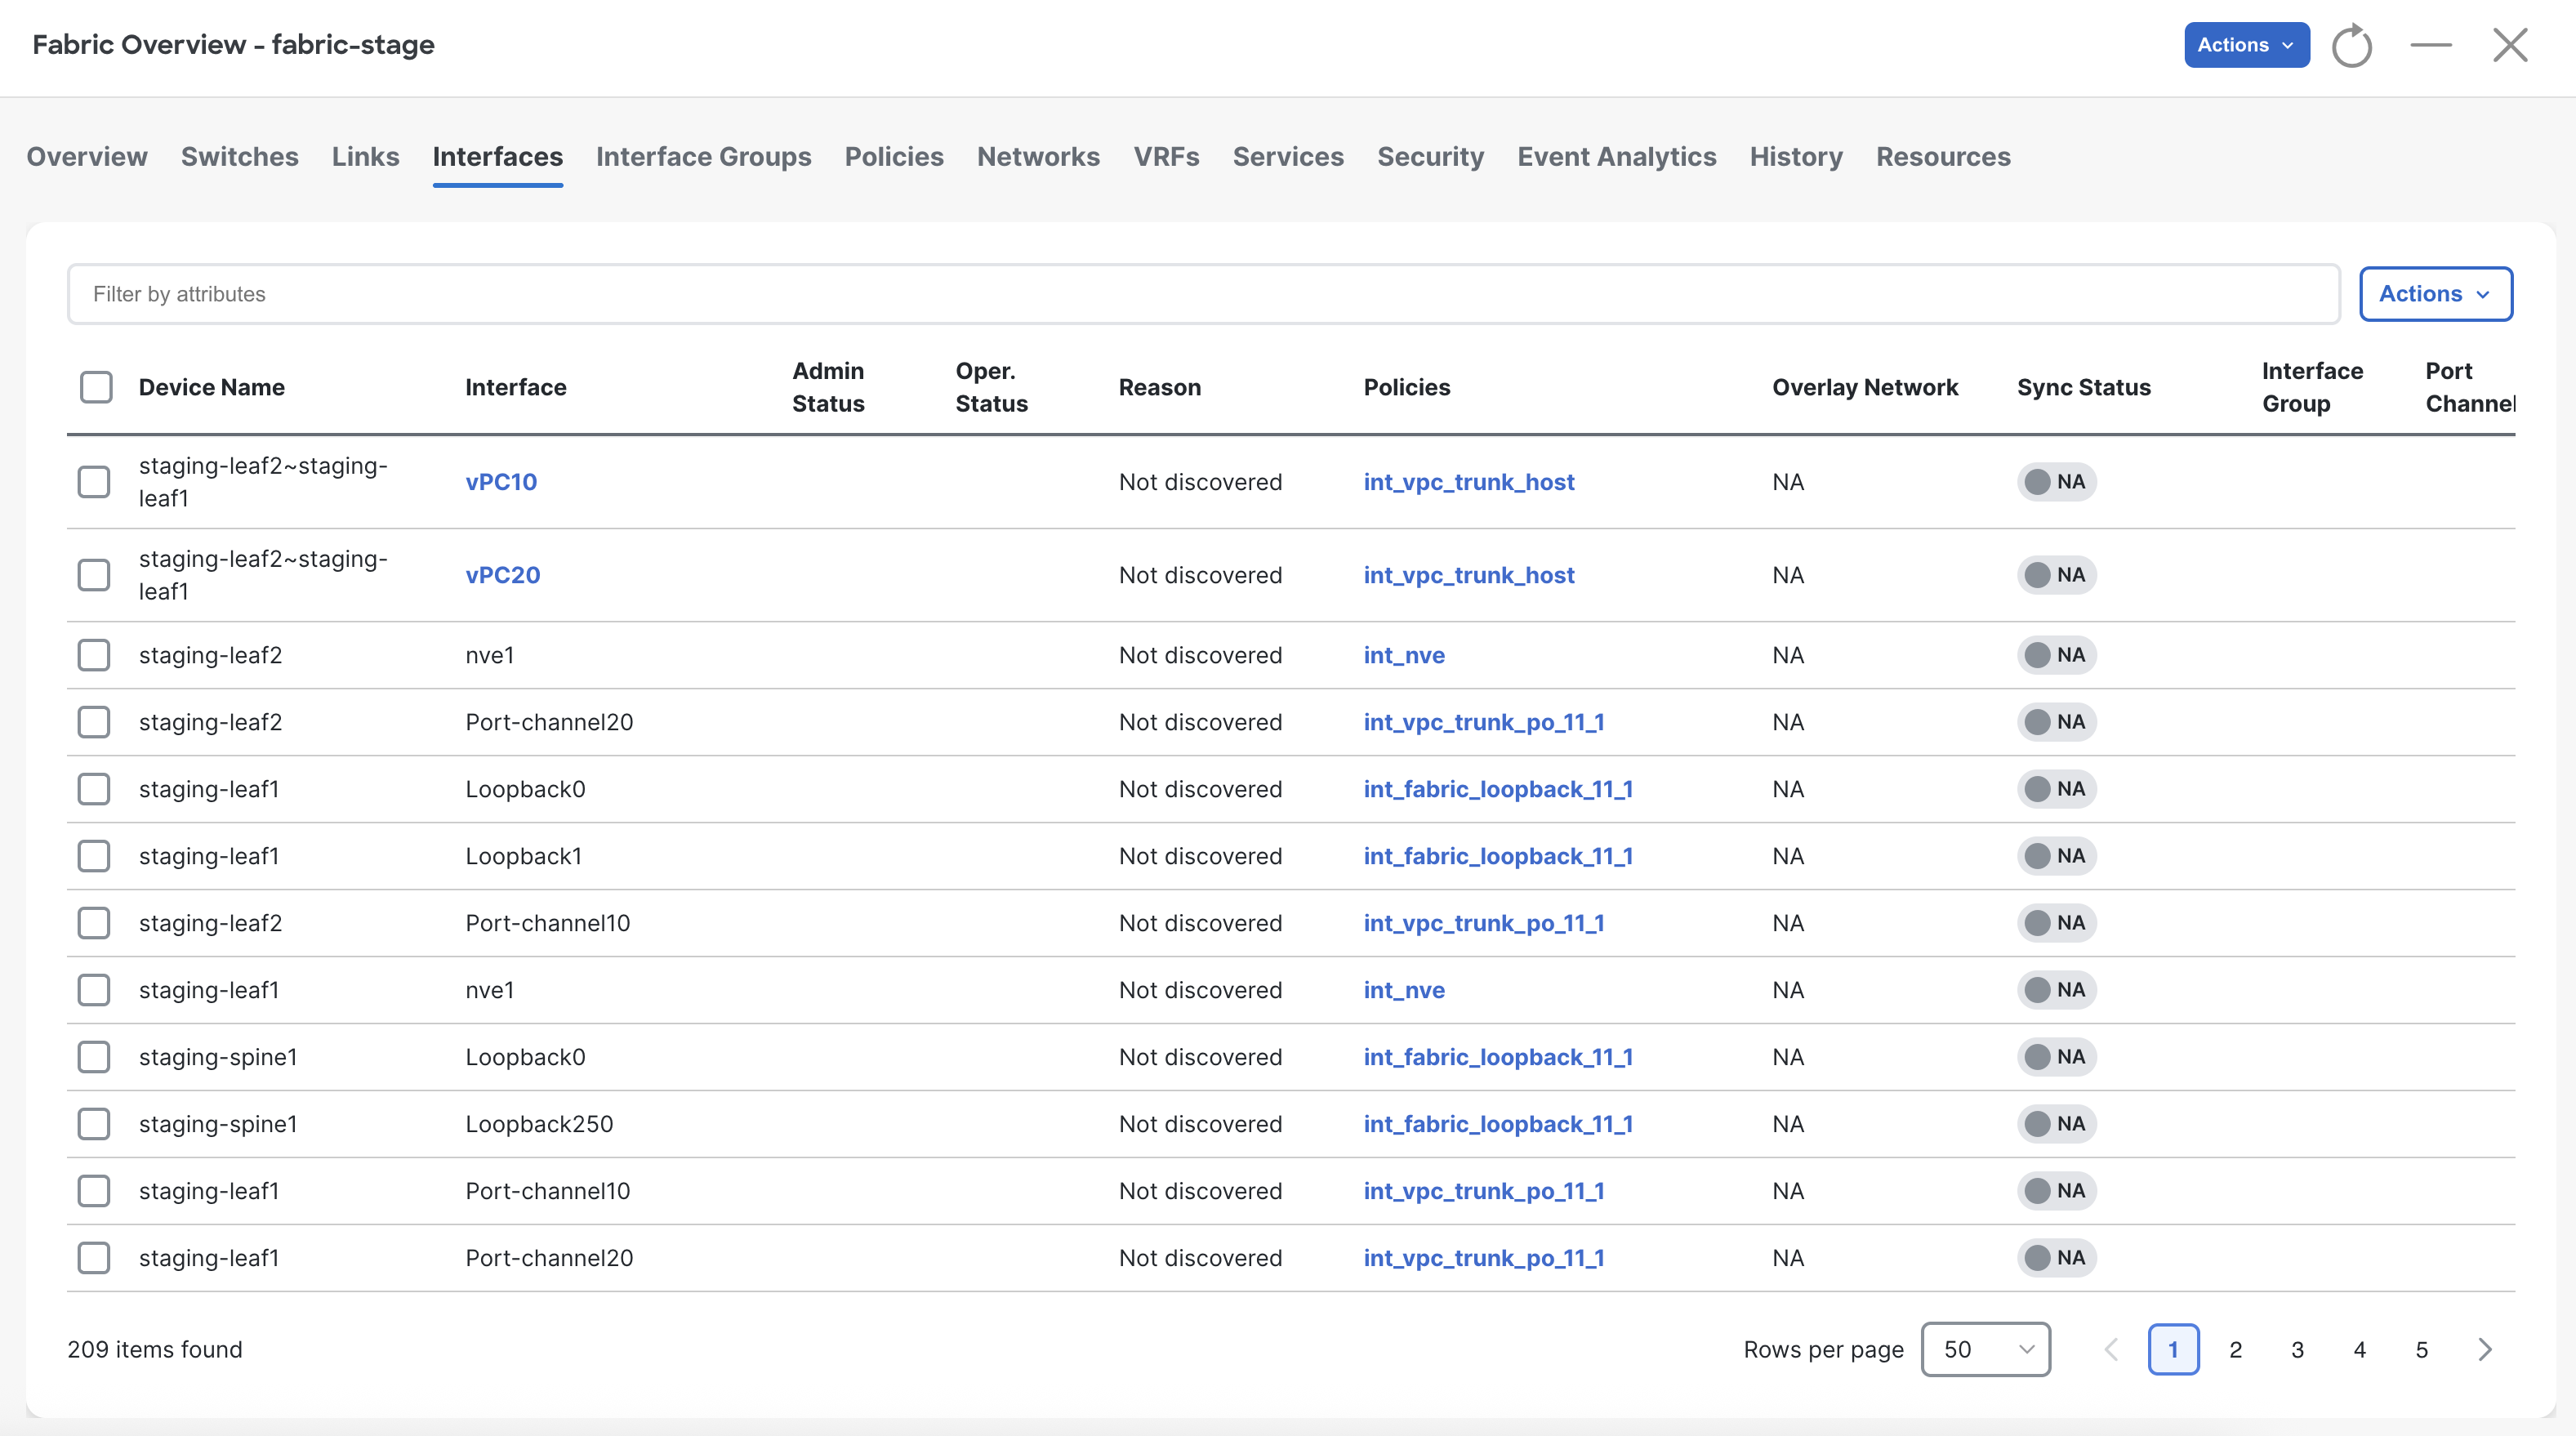Open the Resources tab

point(1943,157)
